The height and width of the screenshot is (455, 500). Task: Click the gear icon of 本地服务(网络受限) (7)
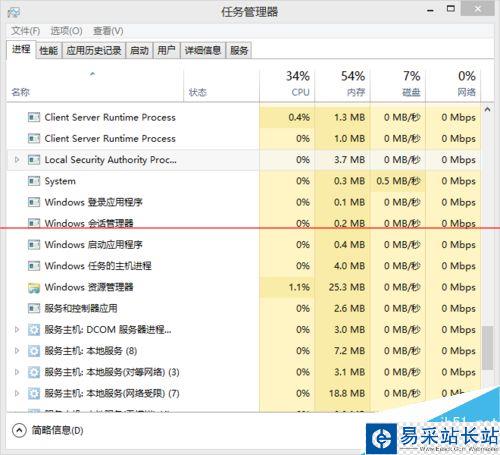tap(34, 393)
